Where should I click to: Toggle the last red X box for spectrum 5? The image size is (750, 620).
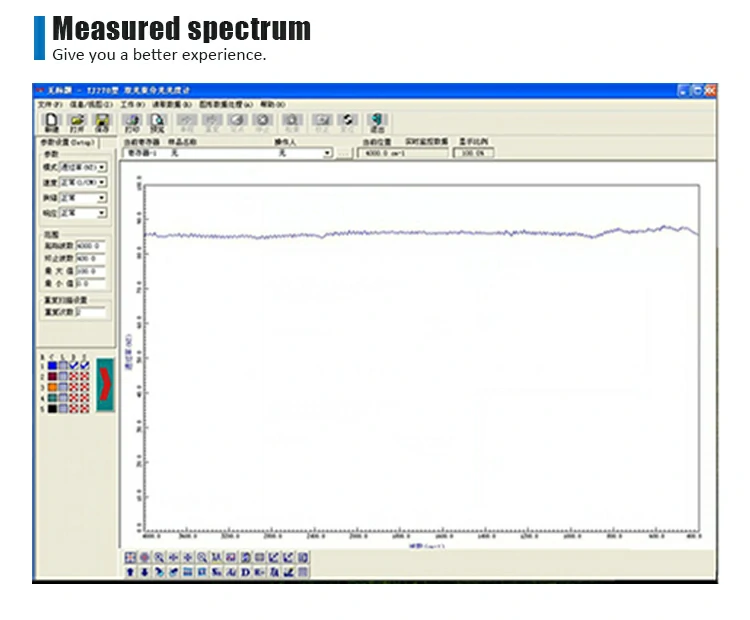(x=84, y=408)
